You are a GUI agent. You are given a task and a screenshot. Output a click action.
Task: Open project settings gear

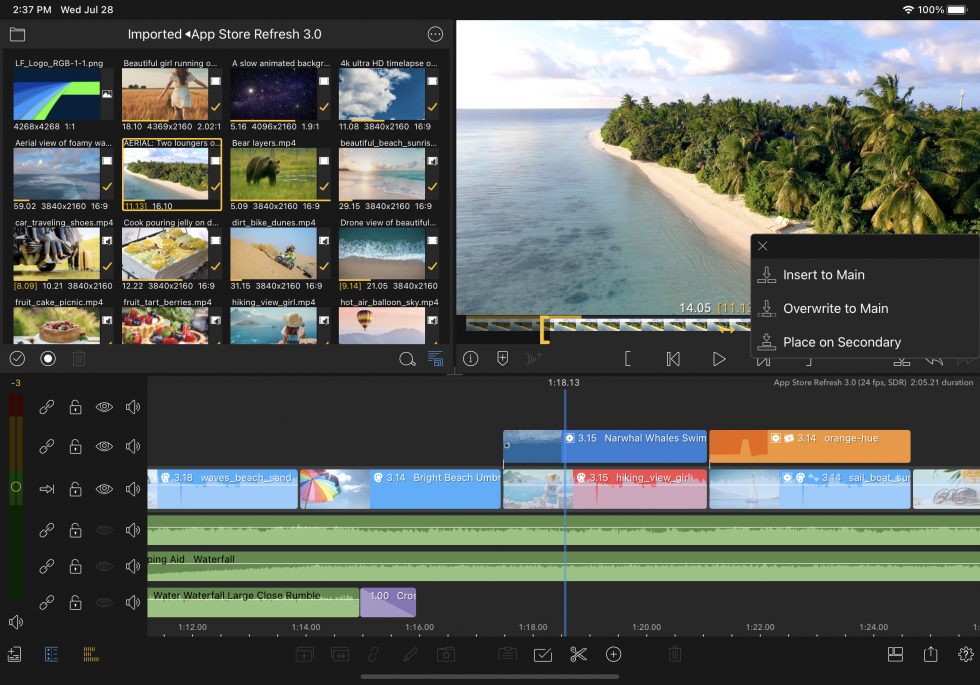point(965,654)
